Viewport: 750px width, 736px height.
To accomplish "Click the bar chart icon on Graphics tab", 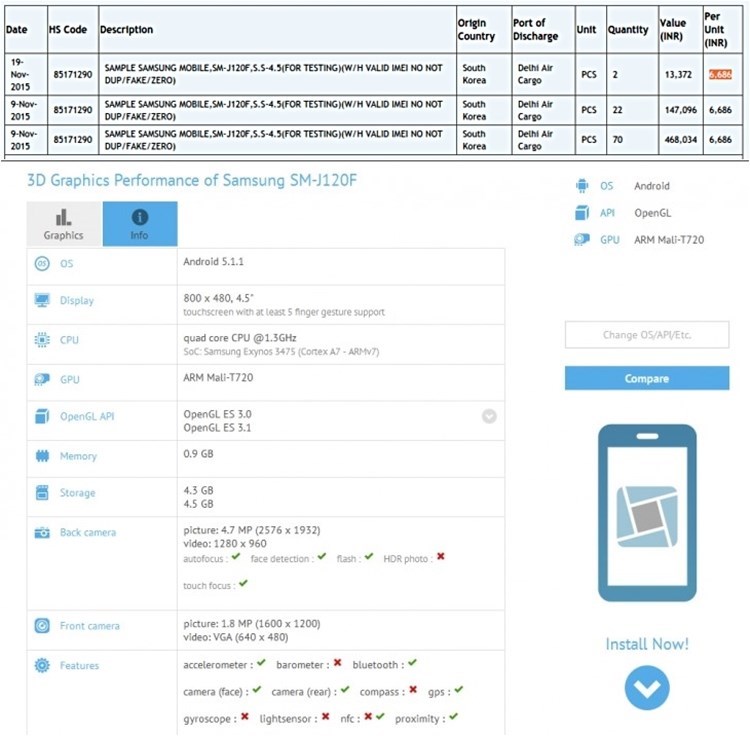I will (x=64, y=217).
